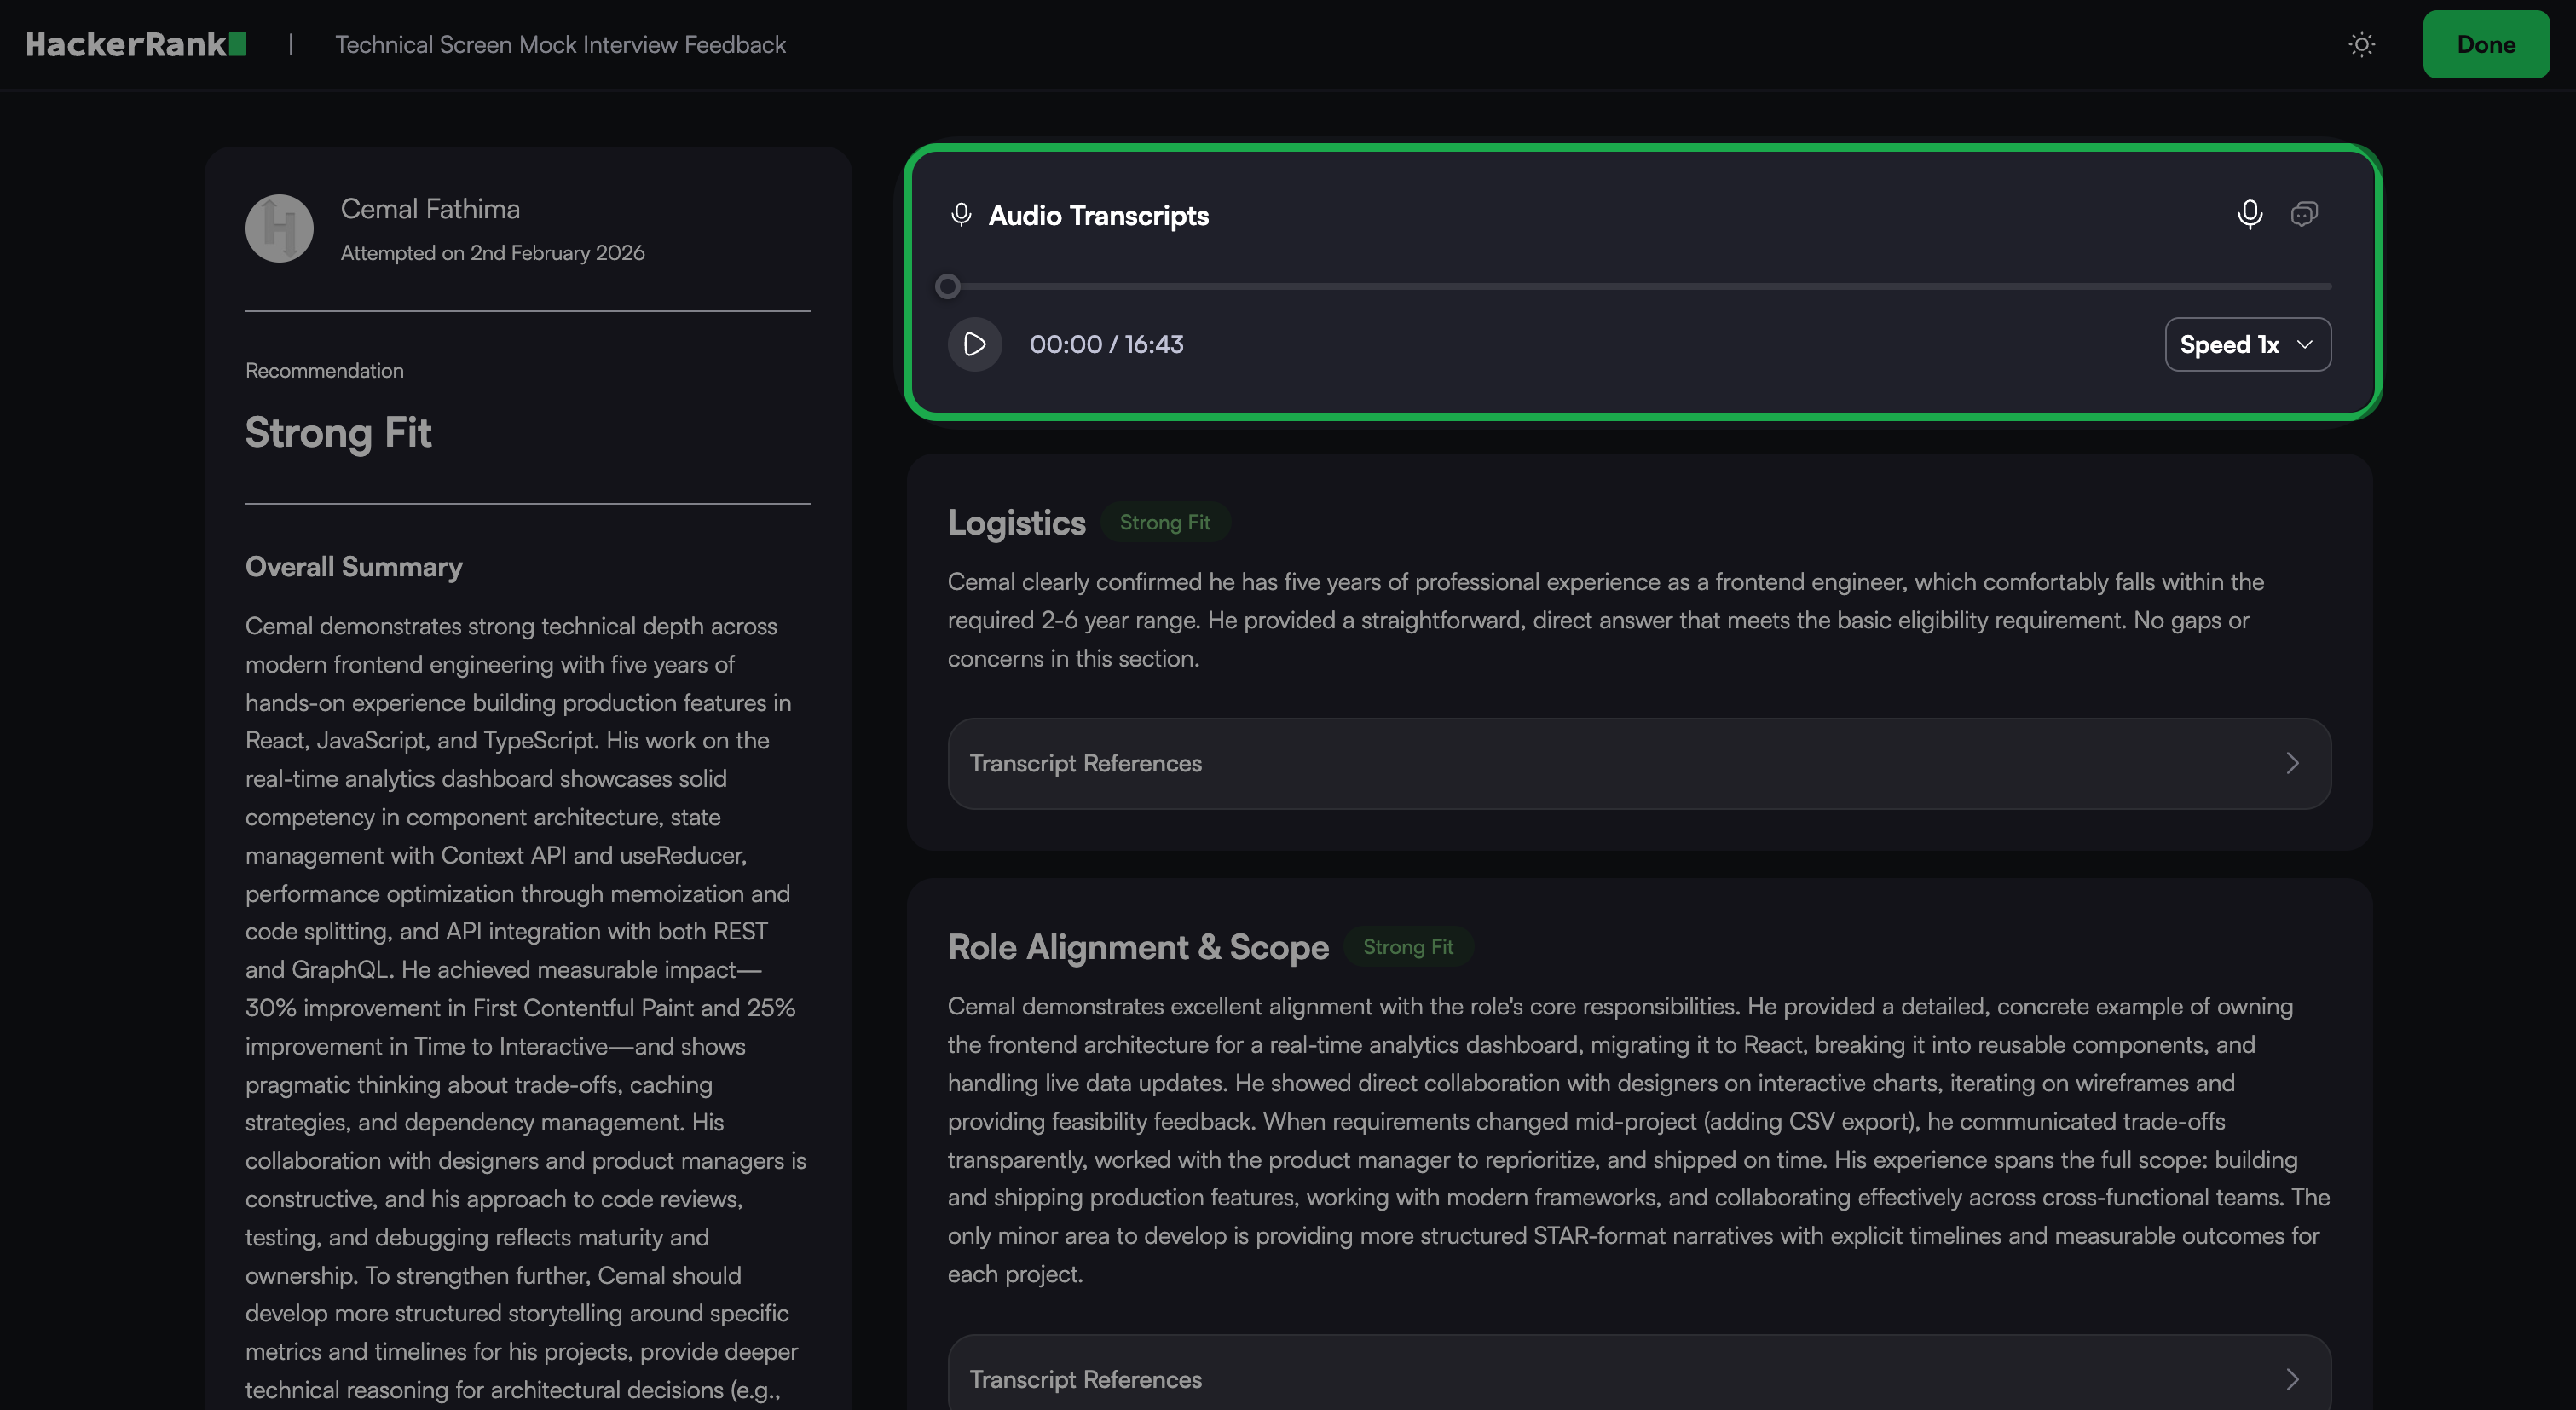Viewport: 2576px width, 1410px height.
Task: Click Technical Screen Mock Interview Feedback title
Action: [x=560, y=44]
